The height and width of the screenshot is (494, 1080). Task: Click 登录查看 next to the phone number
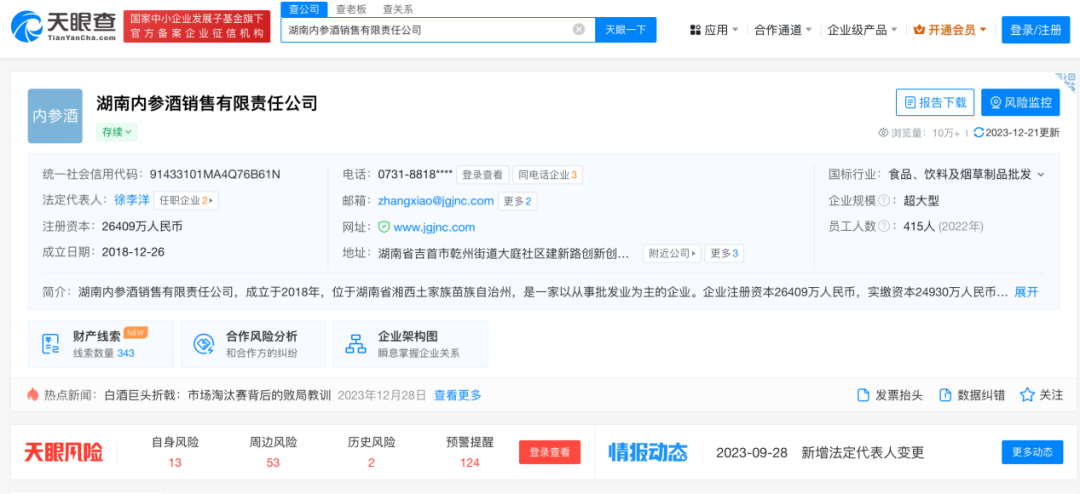(482, 175)
